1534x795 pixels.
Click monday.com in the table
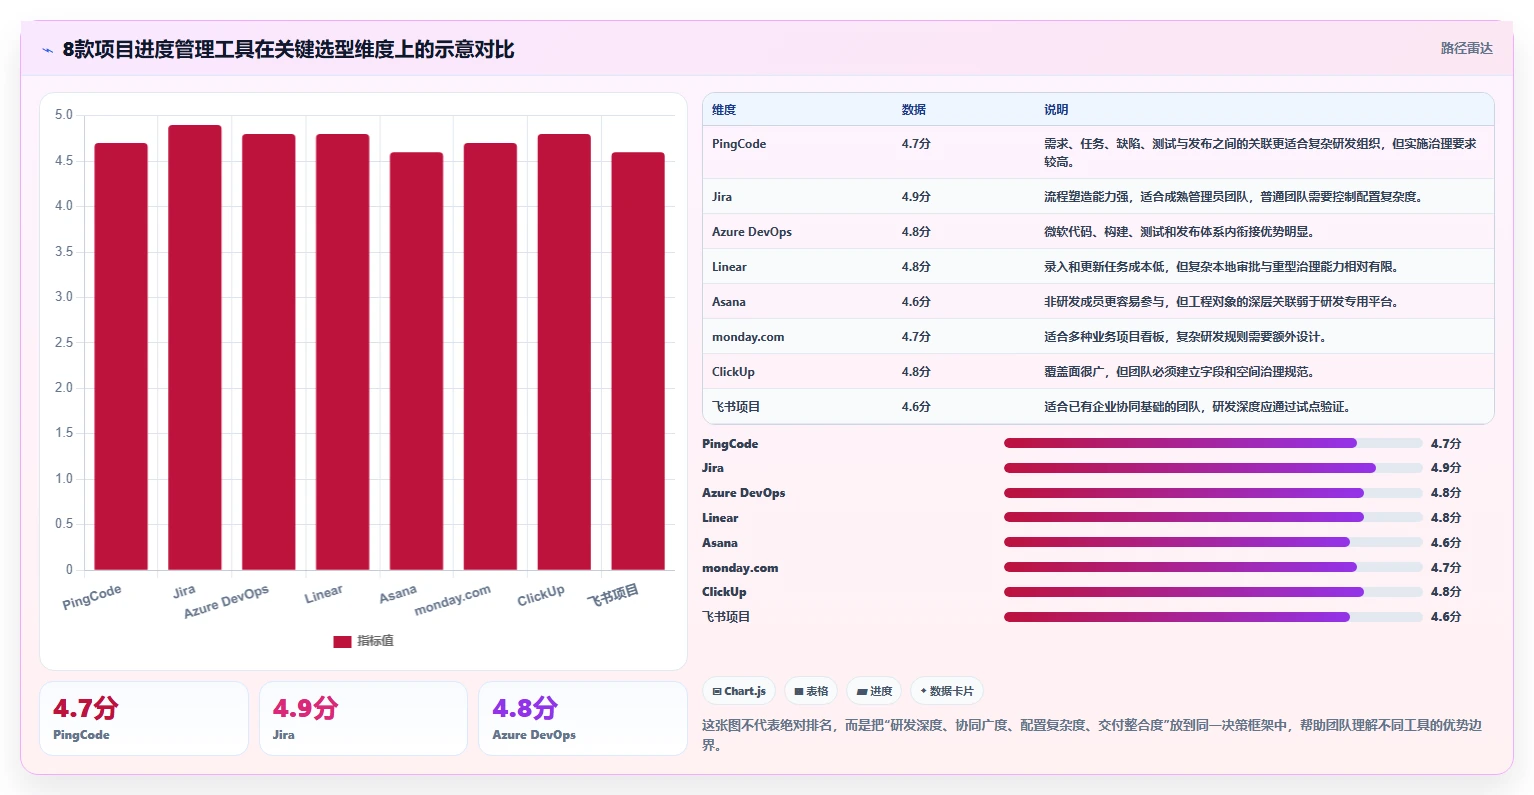(748, 337)
